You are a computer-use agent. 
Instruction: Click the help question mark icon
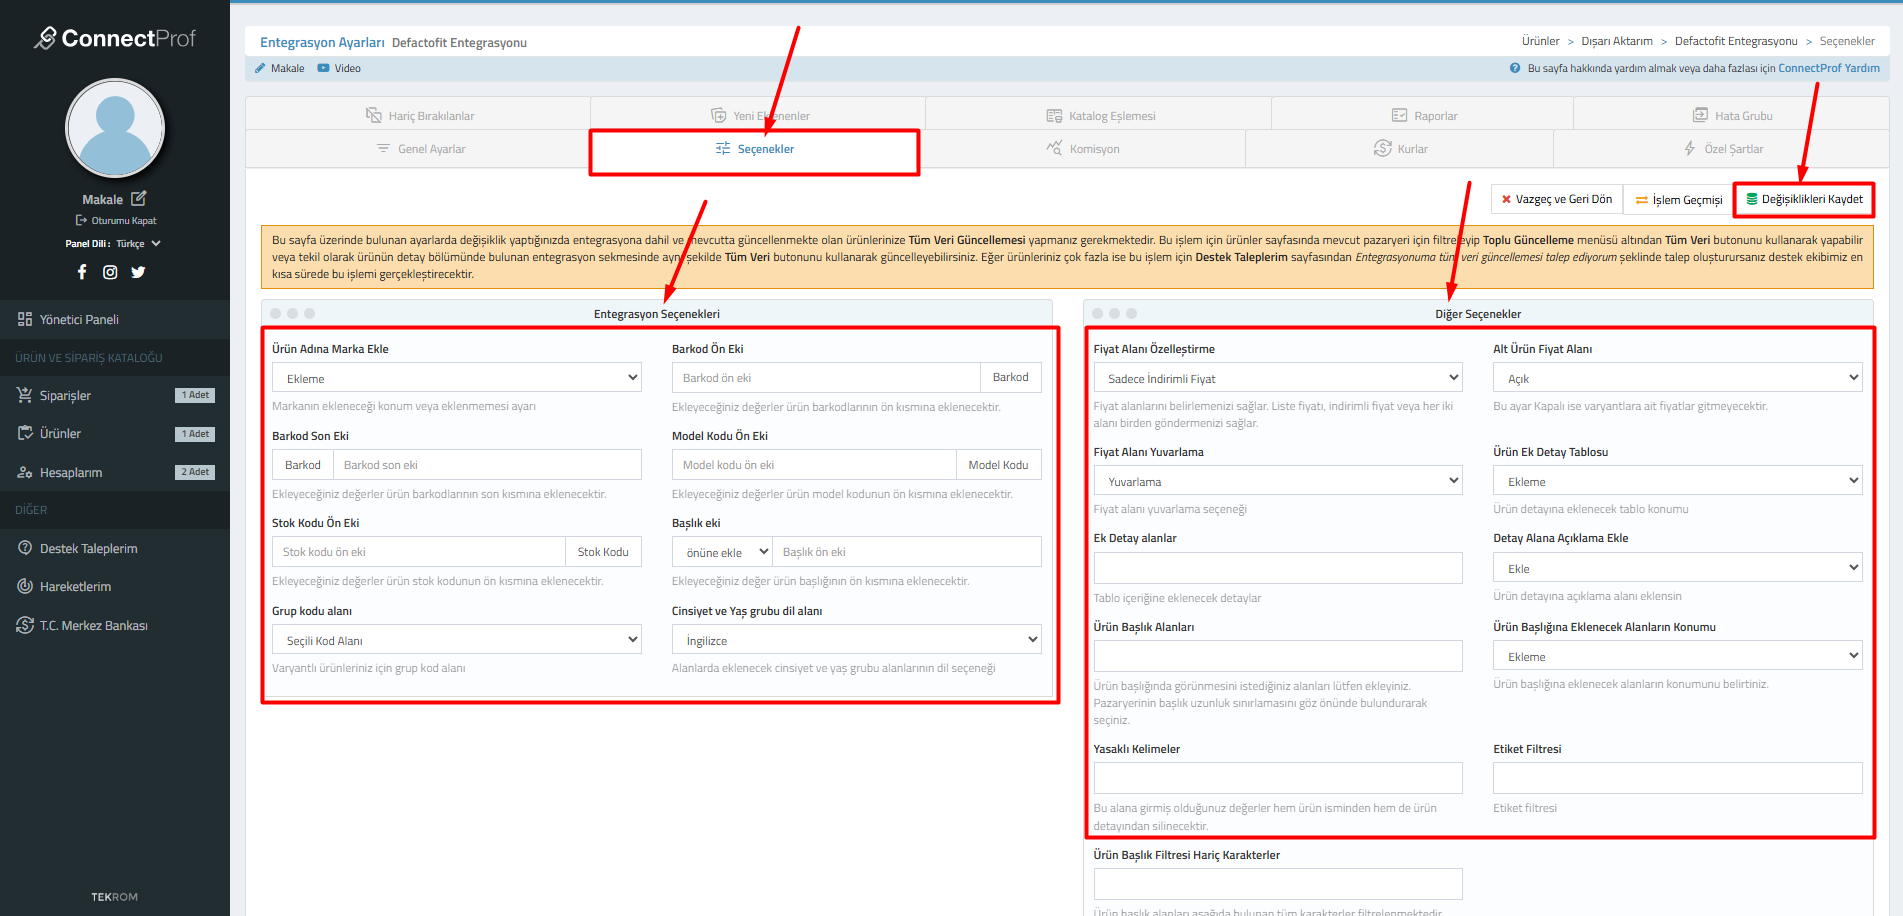(1515, 69)
